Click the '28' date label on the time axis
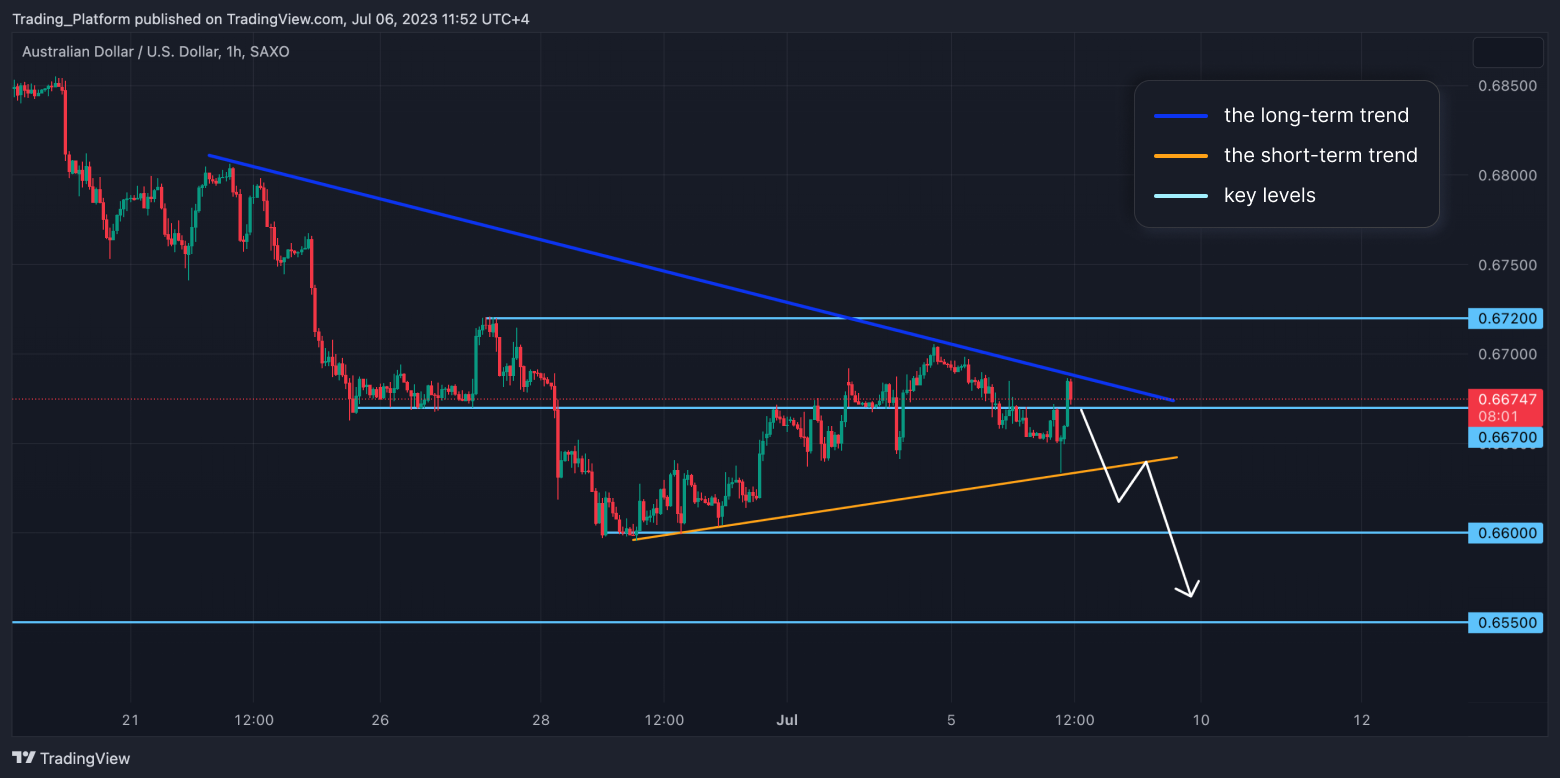1560x778 pixels. [x=540, y=720]
